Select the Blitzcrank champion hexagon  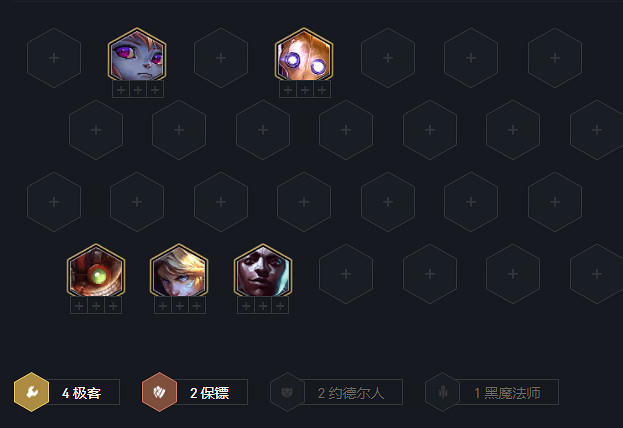click(x=304, y=54)
